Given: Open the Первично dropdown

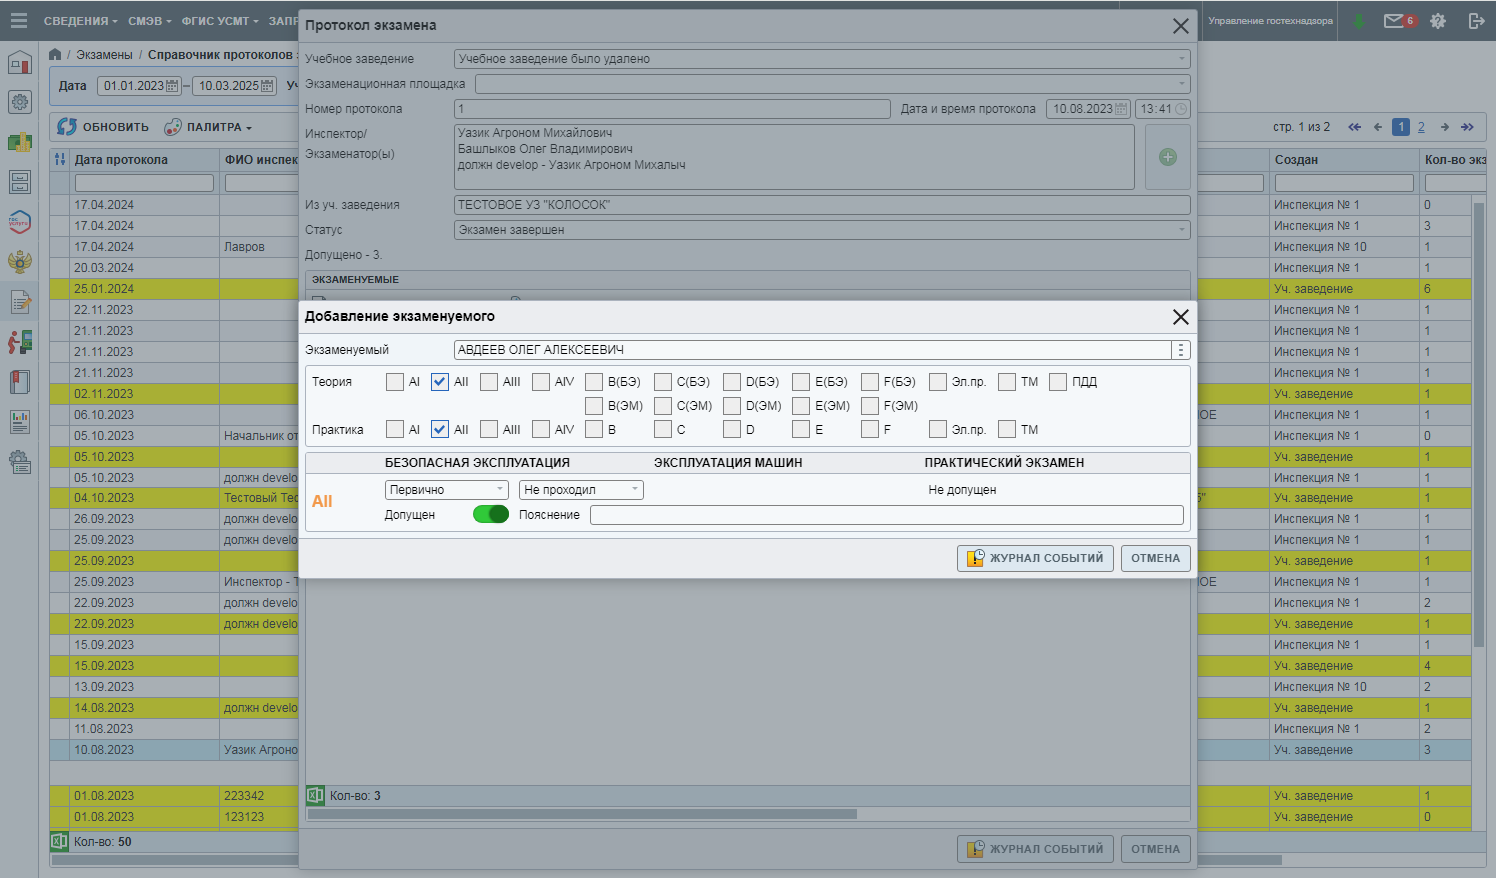Looking at the screenshot, I should [447, 490].
